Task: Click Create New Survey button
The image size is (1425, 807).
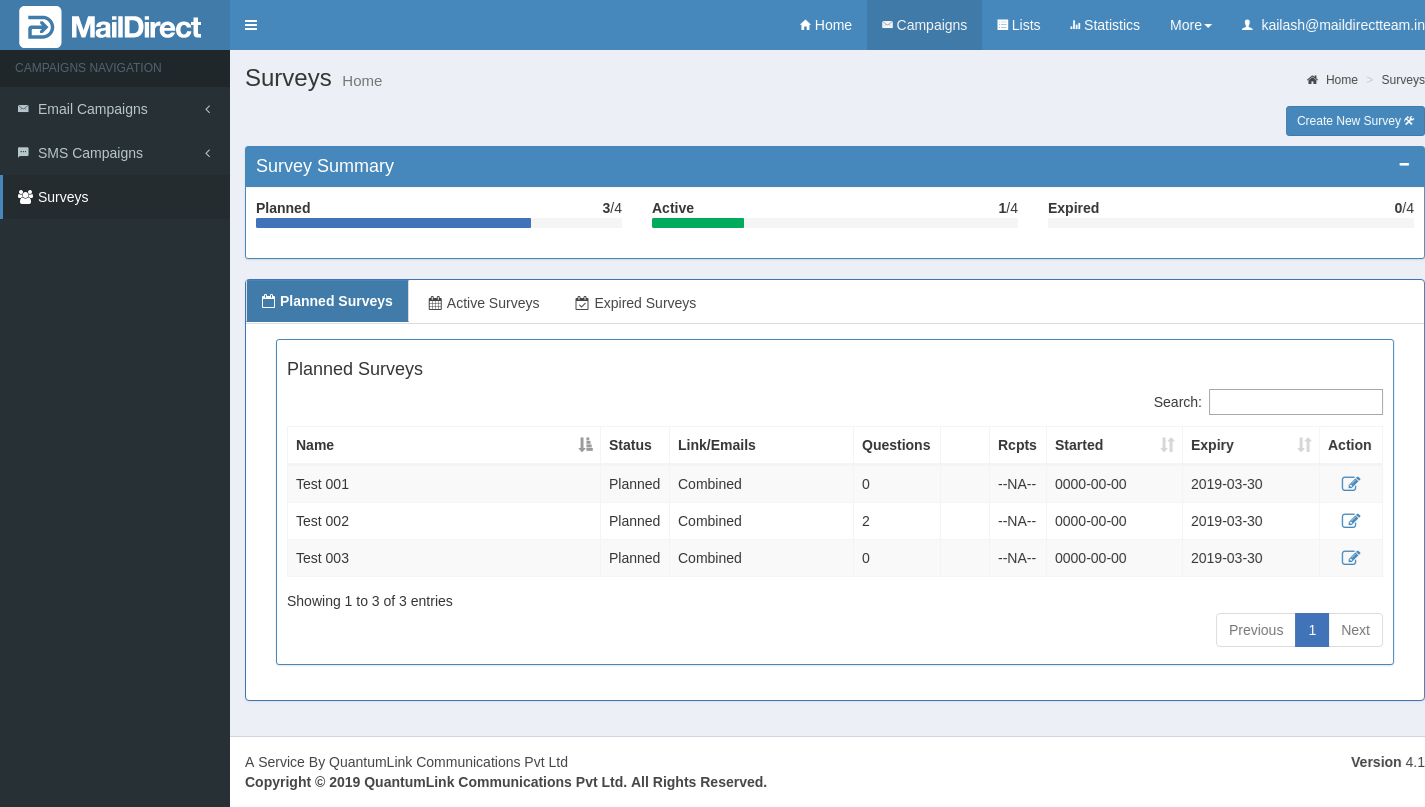Action: 1355,121
